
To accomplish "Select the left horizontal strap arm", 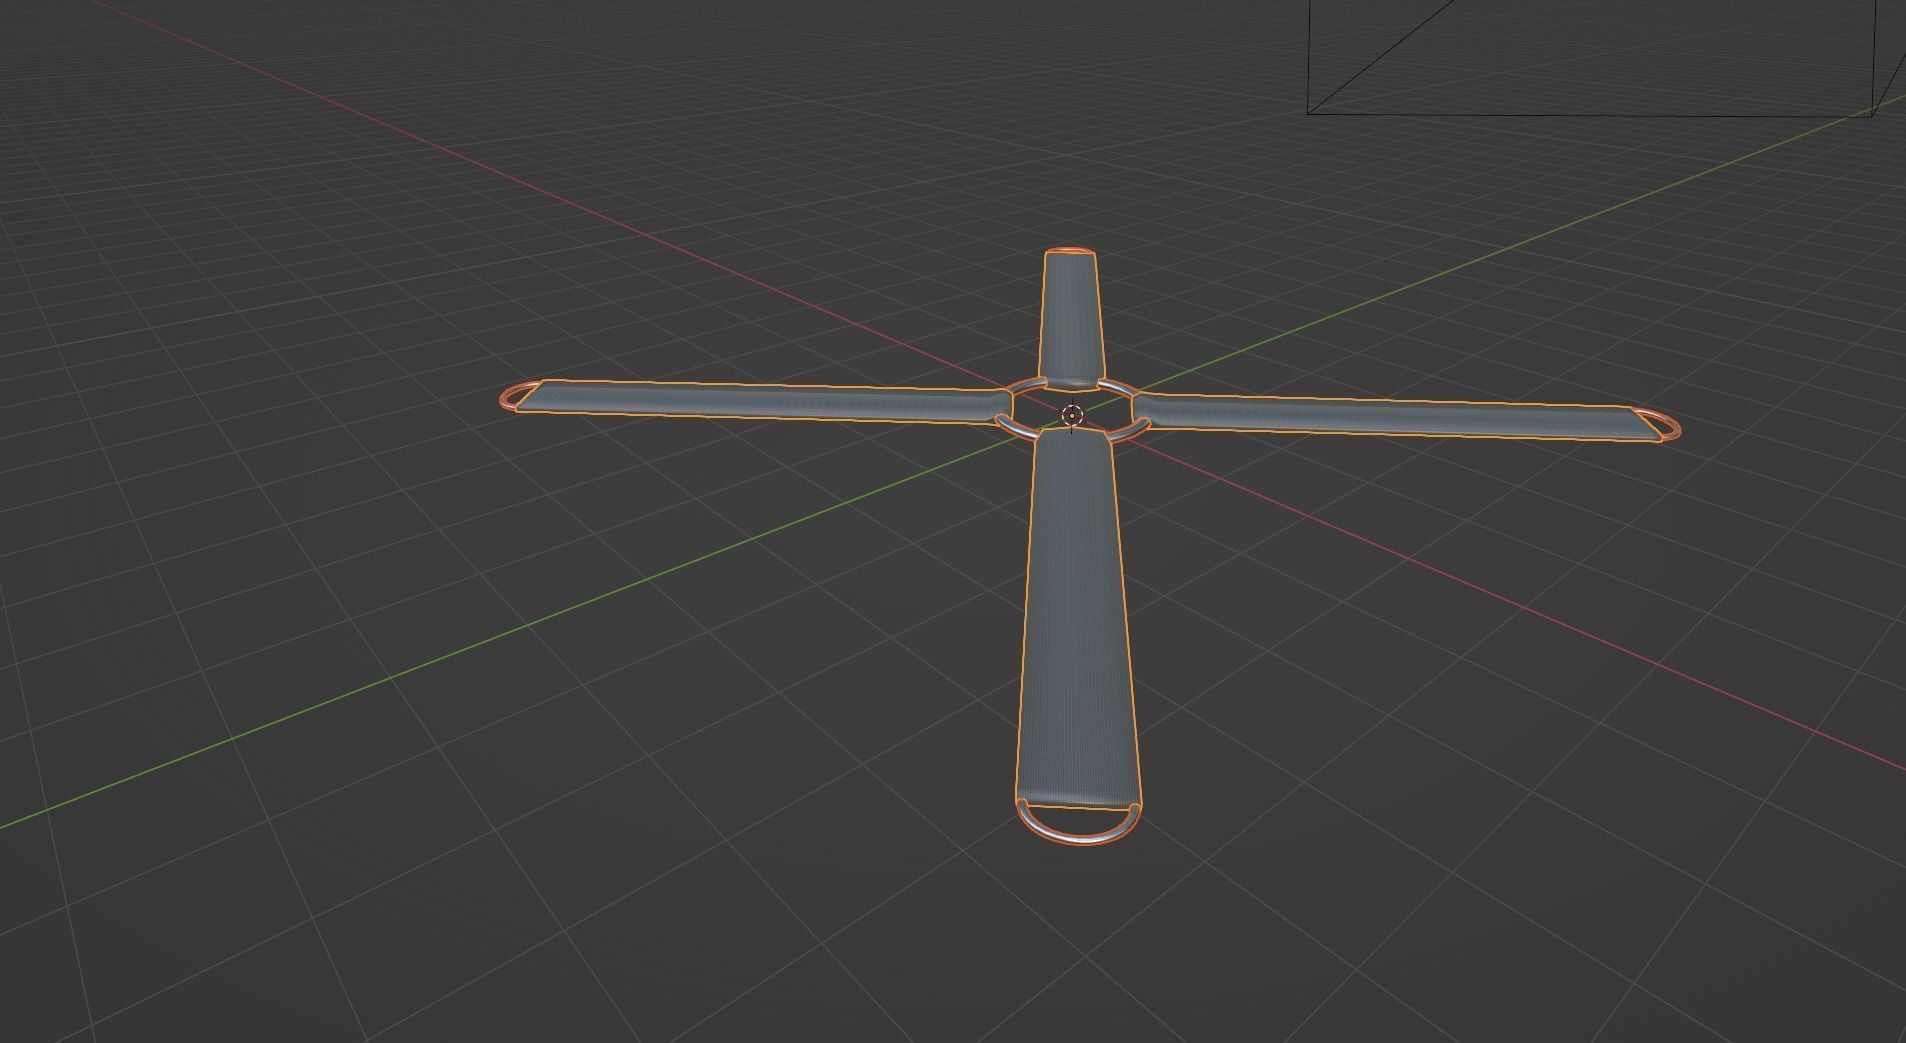I will coord(765,401).
